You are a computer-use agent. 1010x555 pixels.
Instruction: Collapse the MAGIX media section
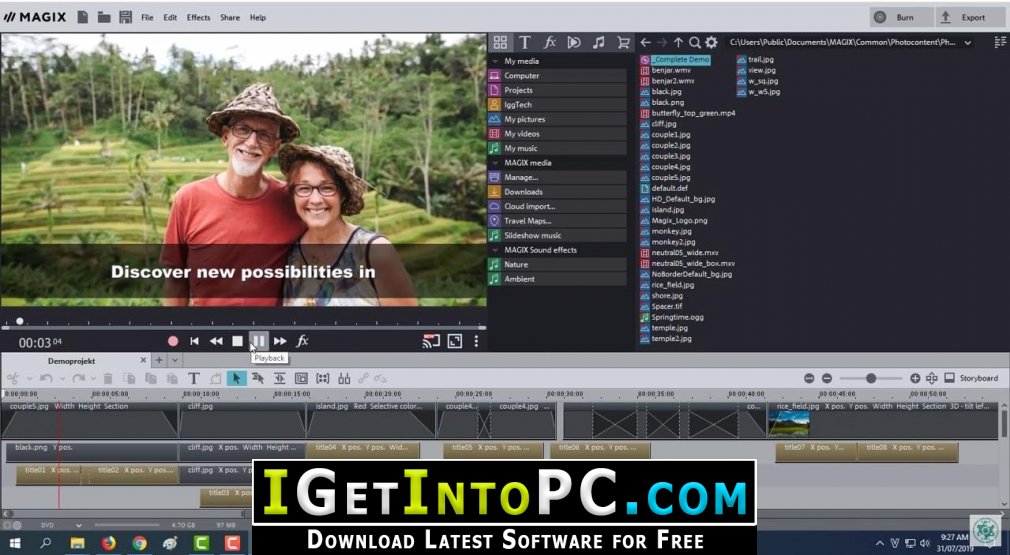pyautogui.click(x=495, y=163)
